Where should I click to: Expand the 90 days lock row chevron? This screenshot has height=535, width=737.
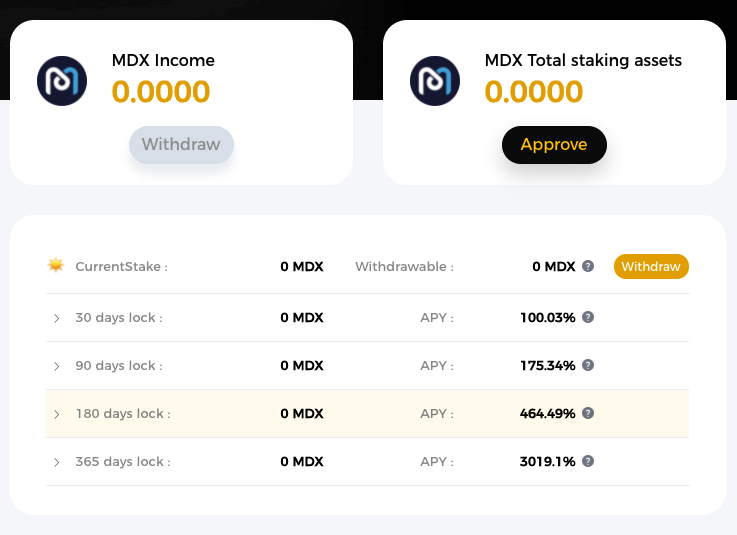tap(56, 366)
